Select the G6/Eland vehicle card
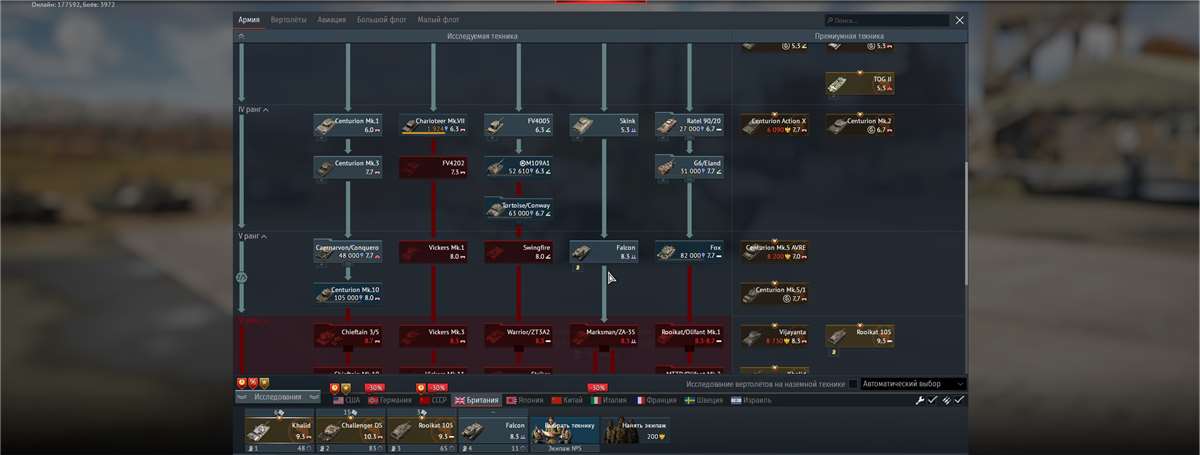Image resolution: width=1200 pixels, height=455 pixels. 690,167
